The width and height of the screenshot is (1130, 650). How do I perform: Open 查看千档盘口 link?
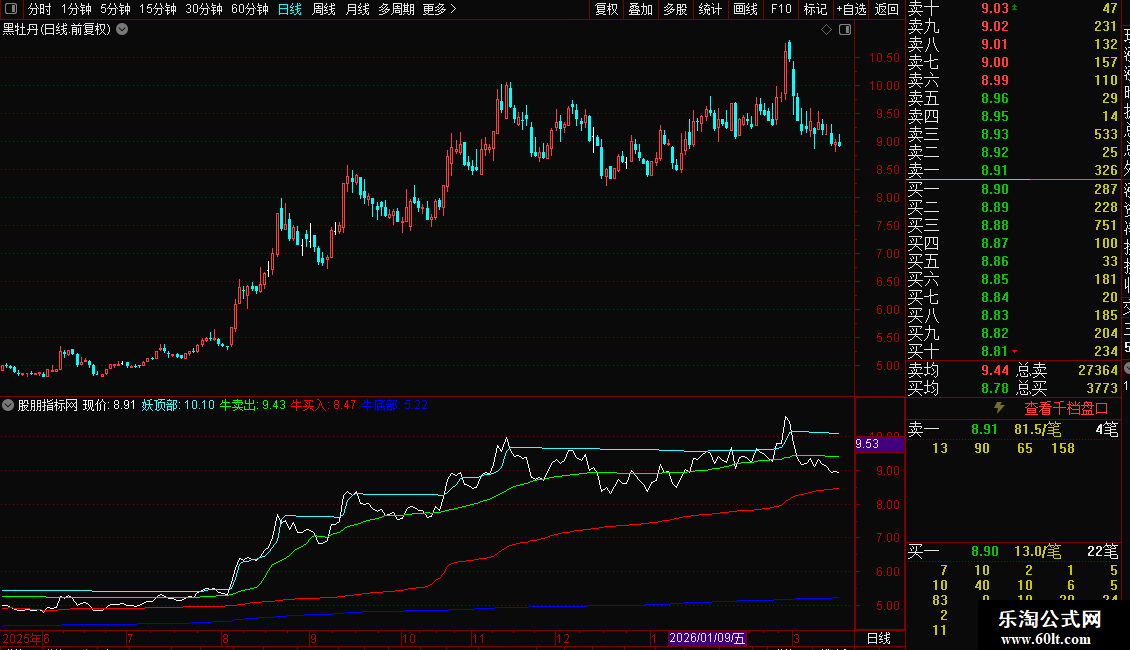(1066, 408)
